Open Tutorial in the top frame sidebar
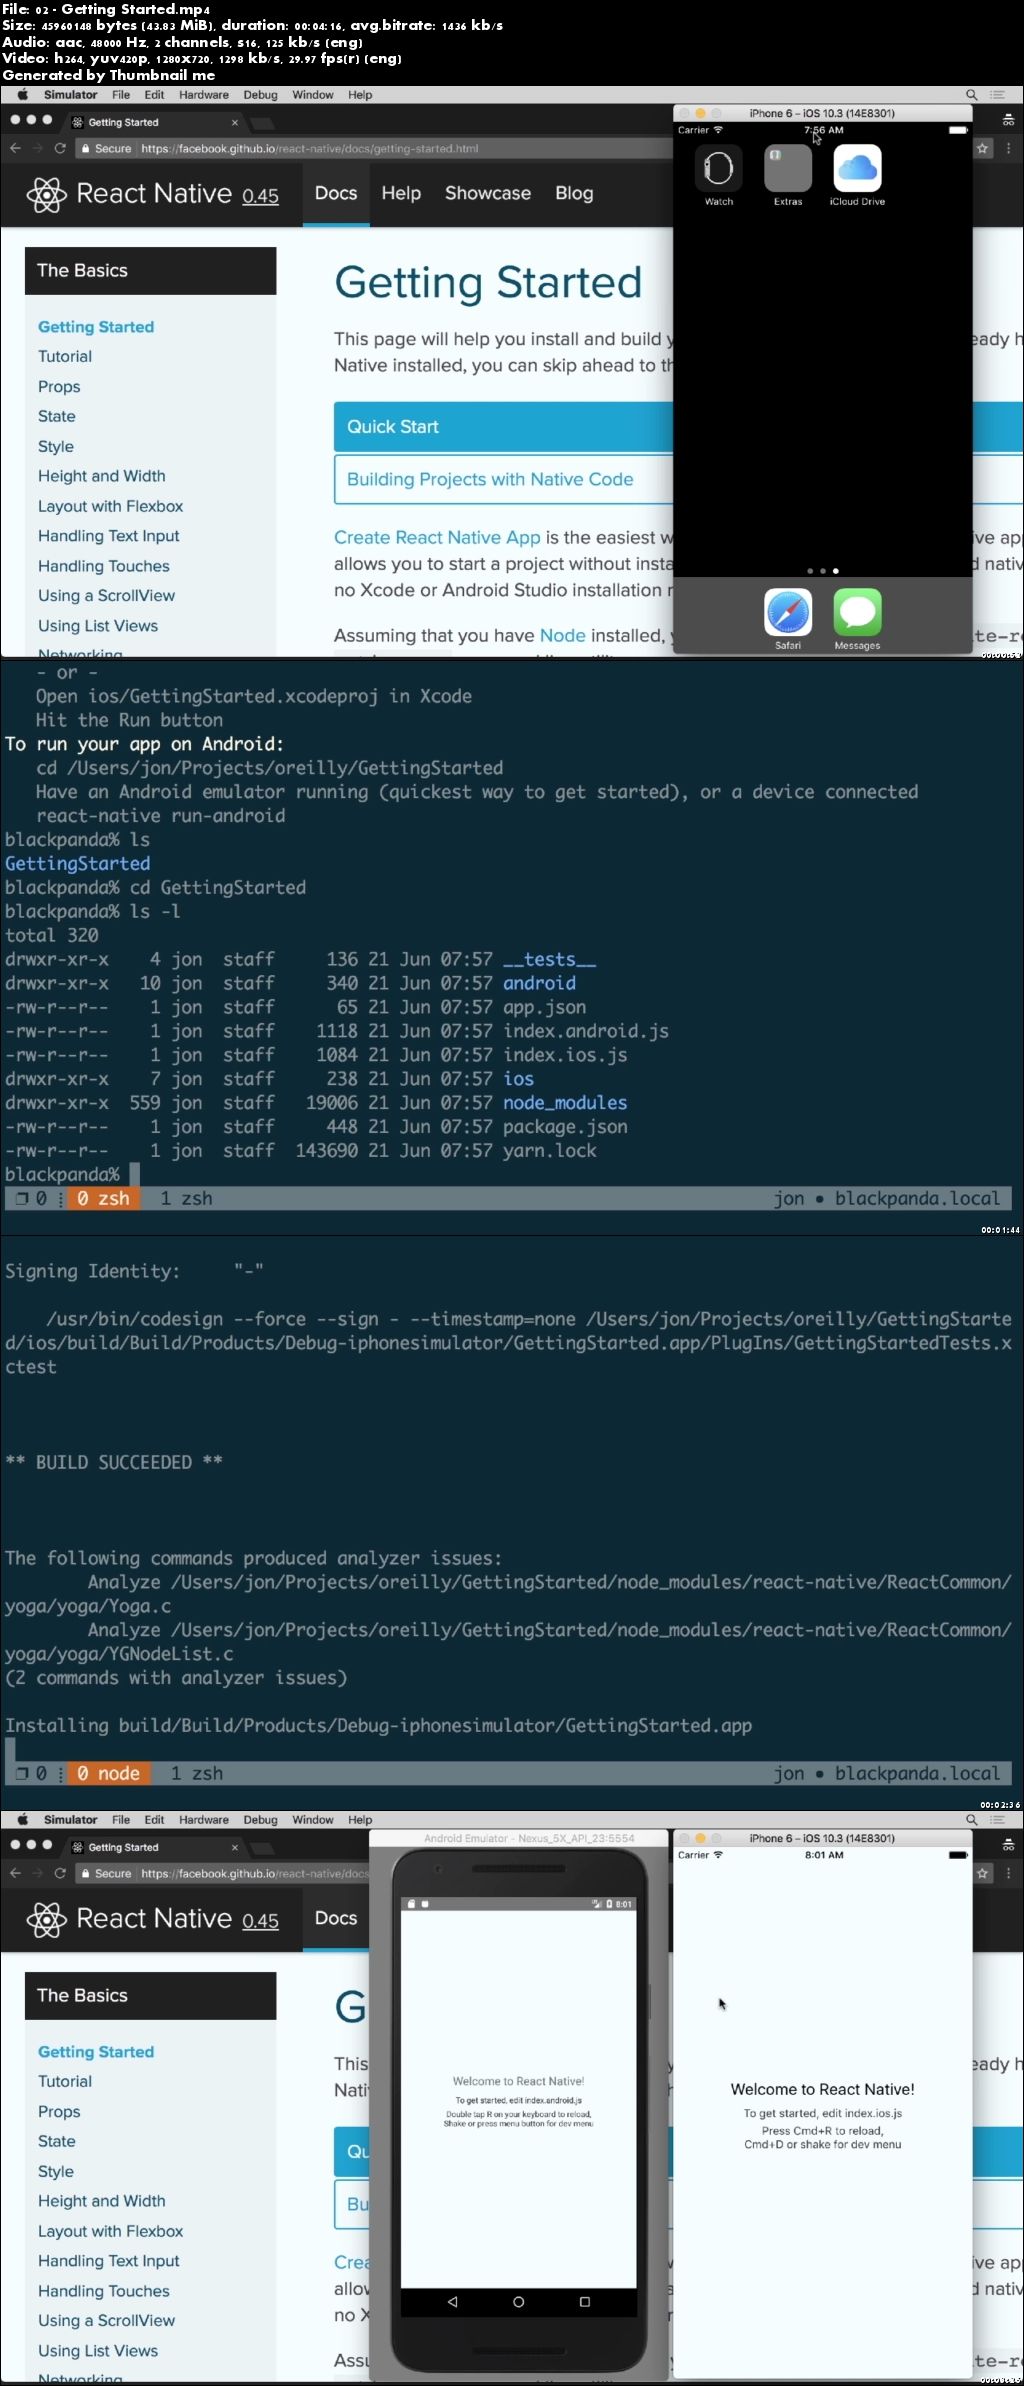 pyautogui.click(x=65, y=357)
